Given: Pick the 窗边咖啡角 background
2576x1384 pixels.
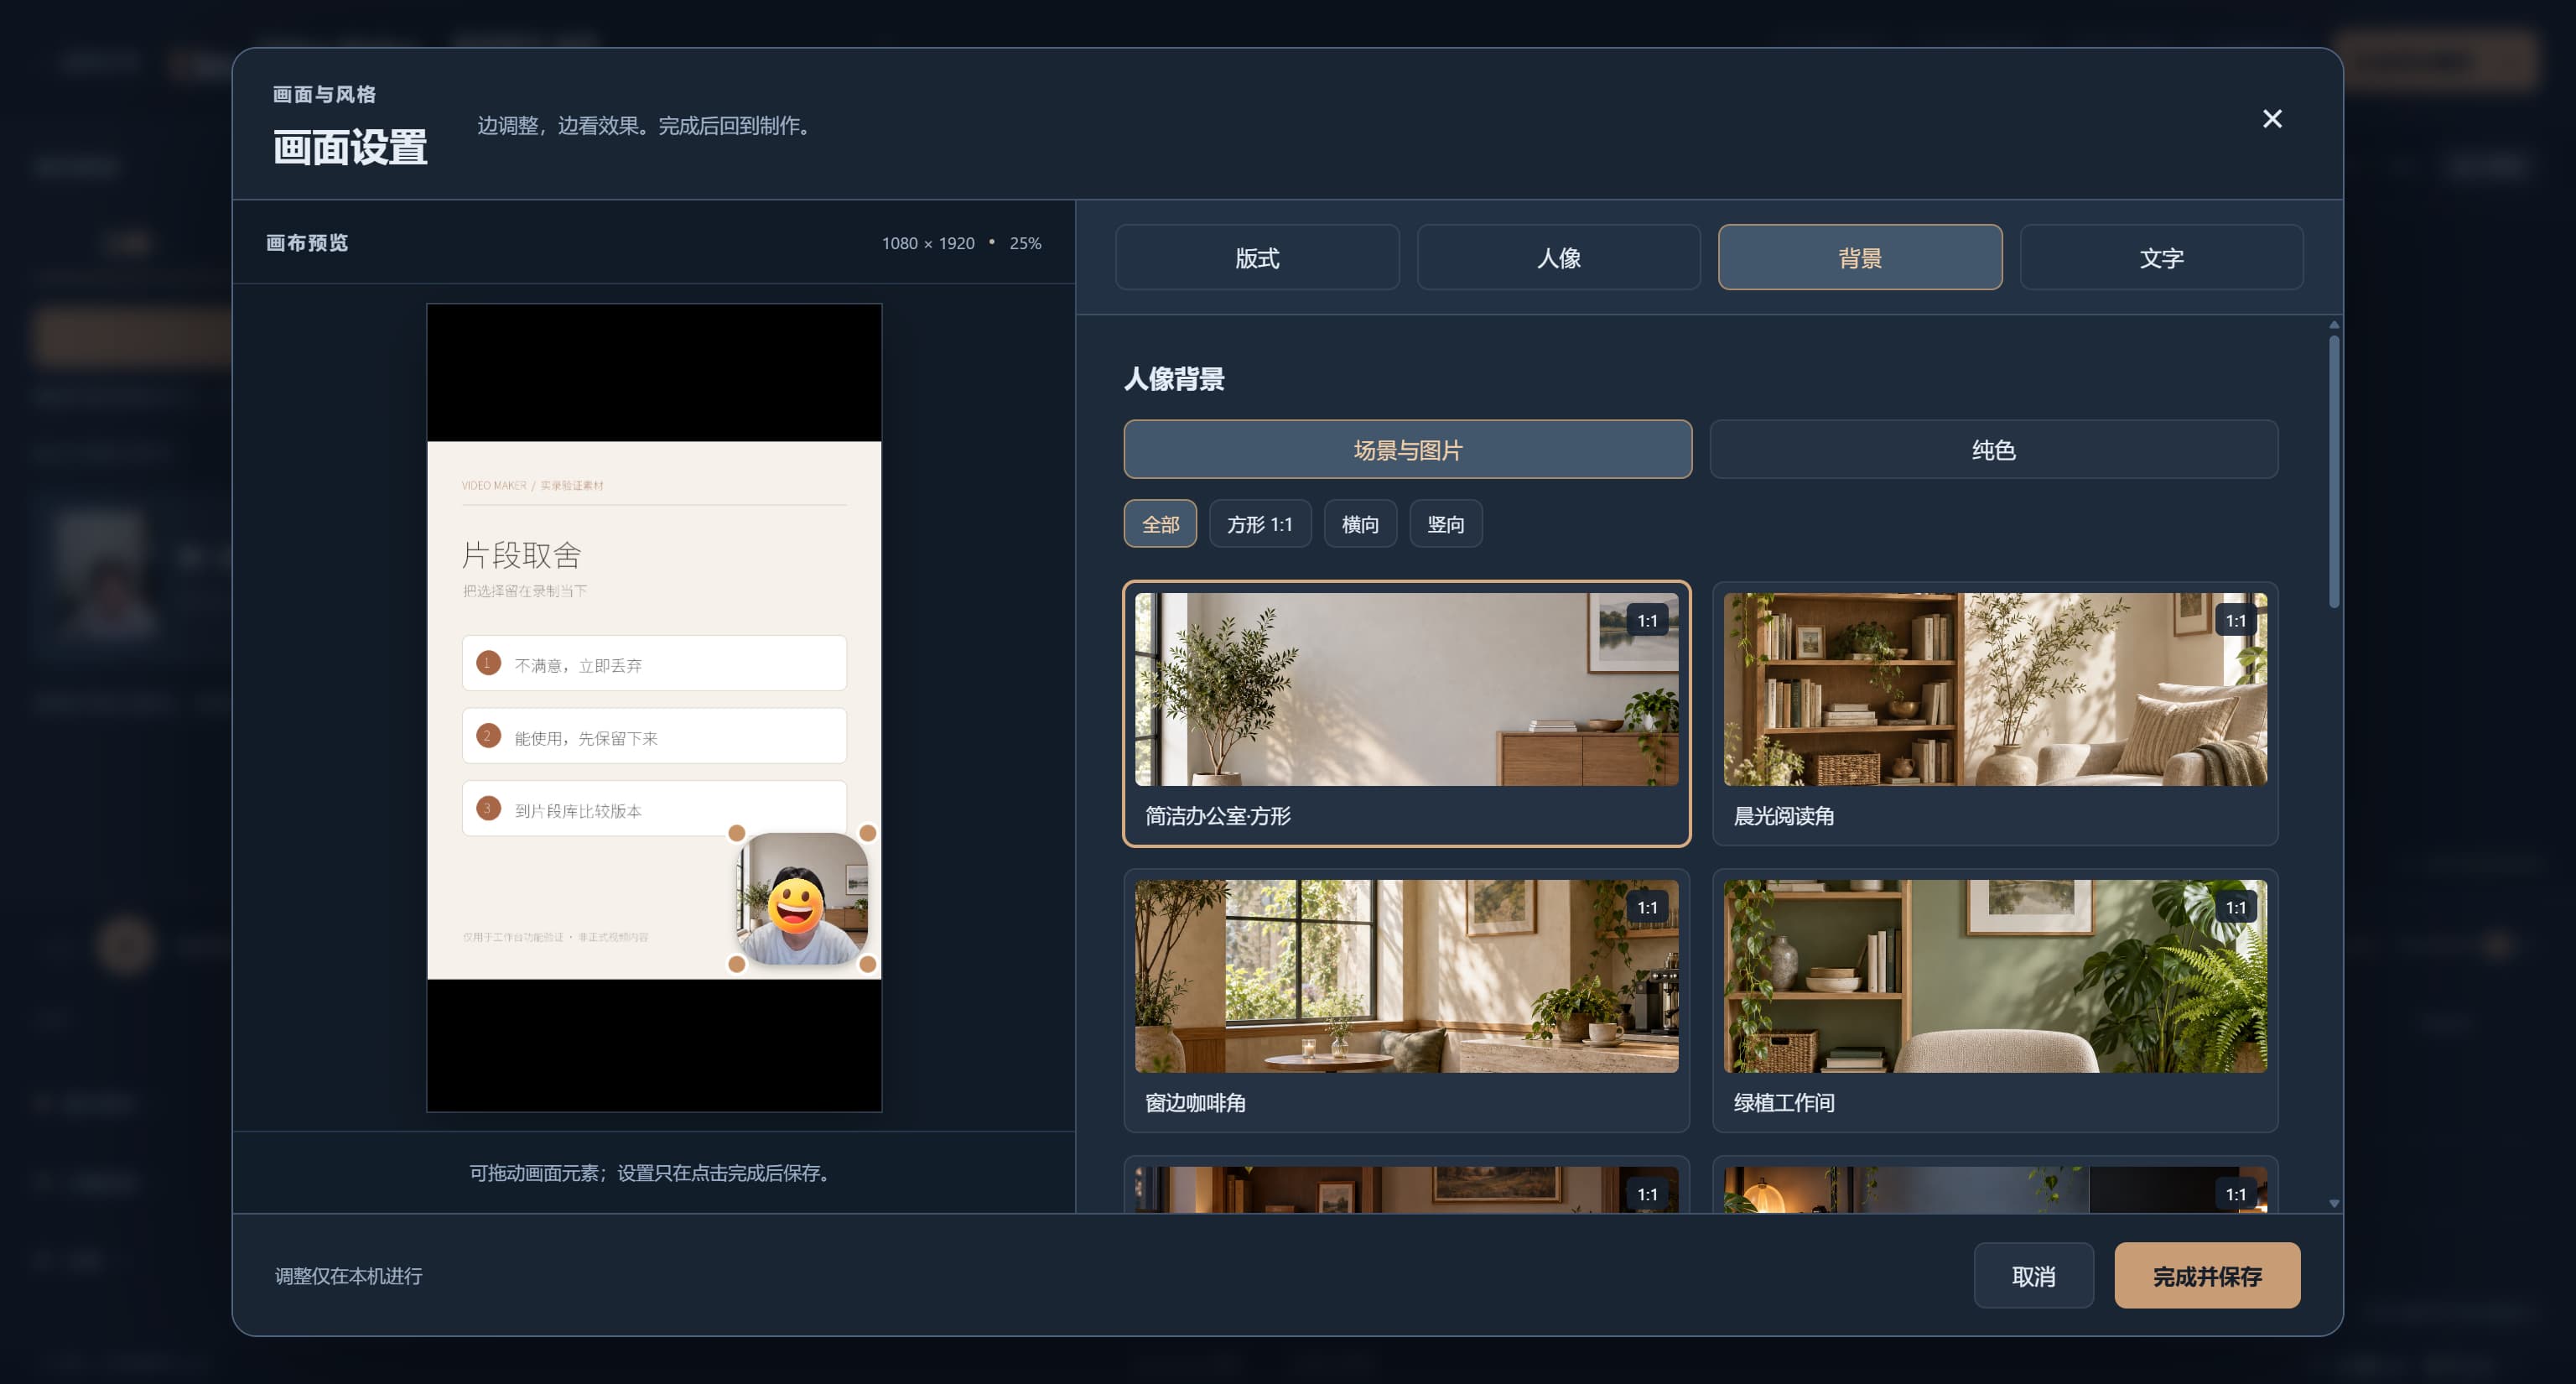Looking at the screenshot, I should click(1407, 1001).
